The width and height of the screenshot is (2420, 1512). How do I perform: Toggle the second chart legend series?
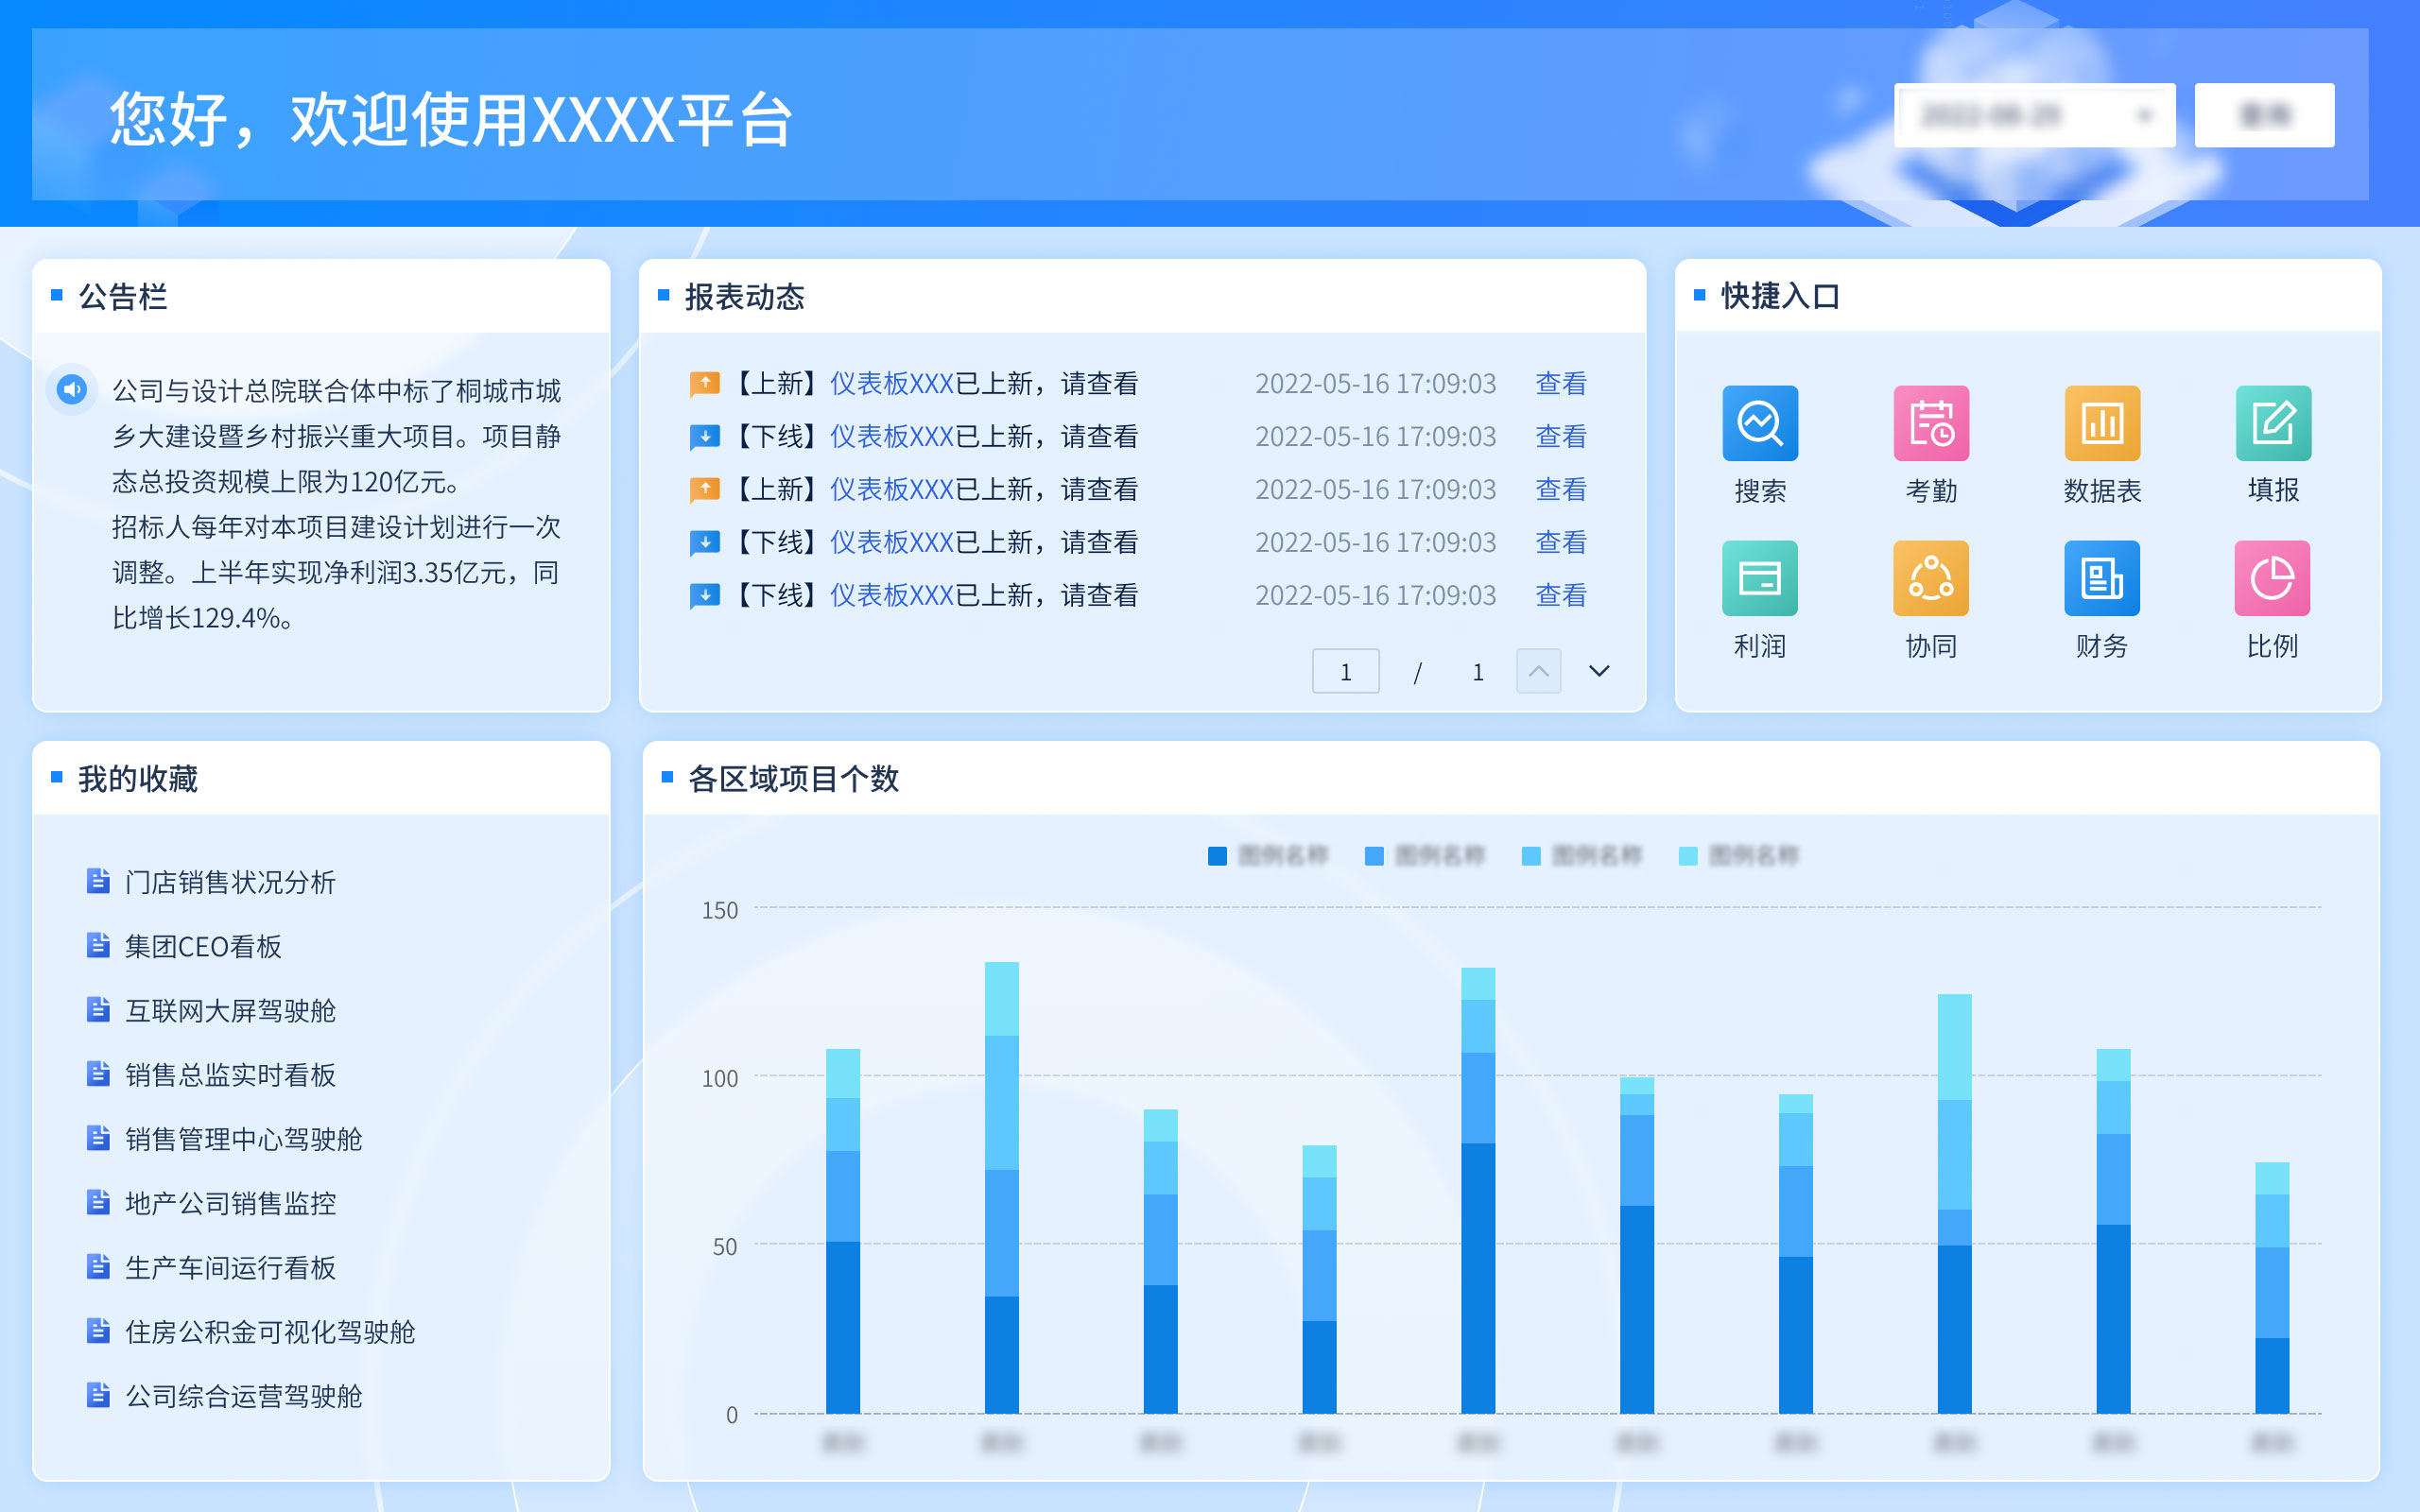click(x=1424, y=856)
